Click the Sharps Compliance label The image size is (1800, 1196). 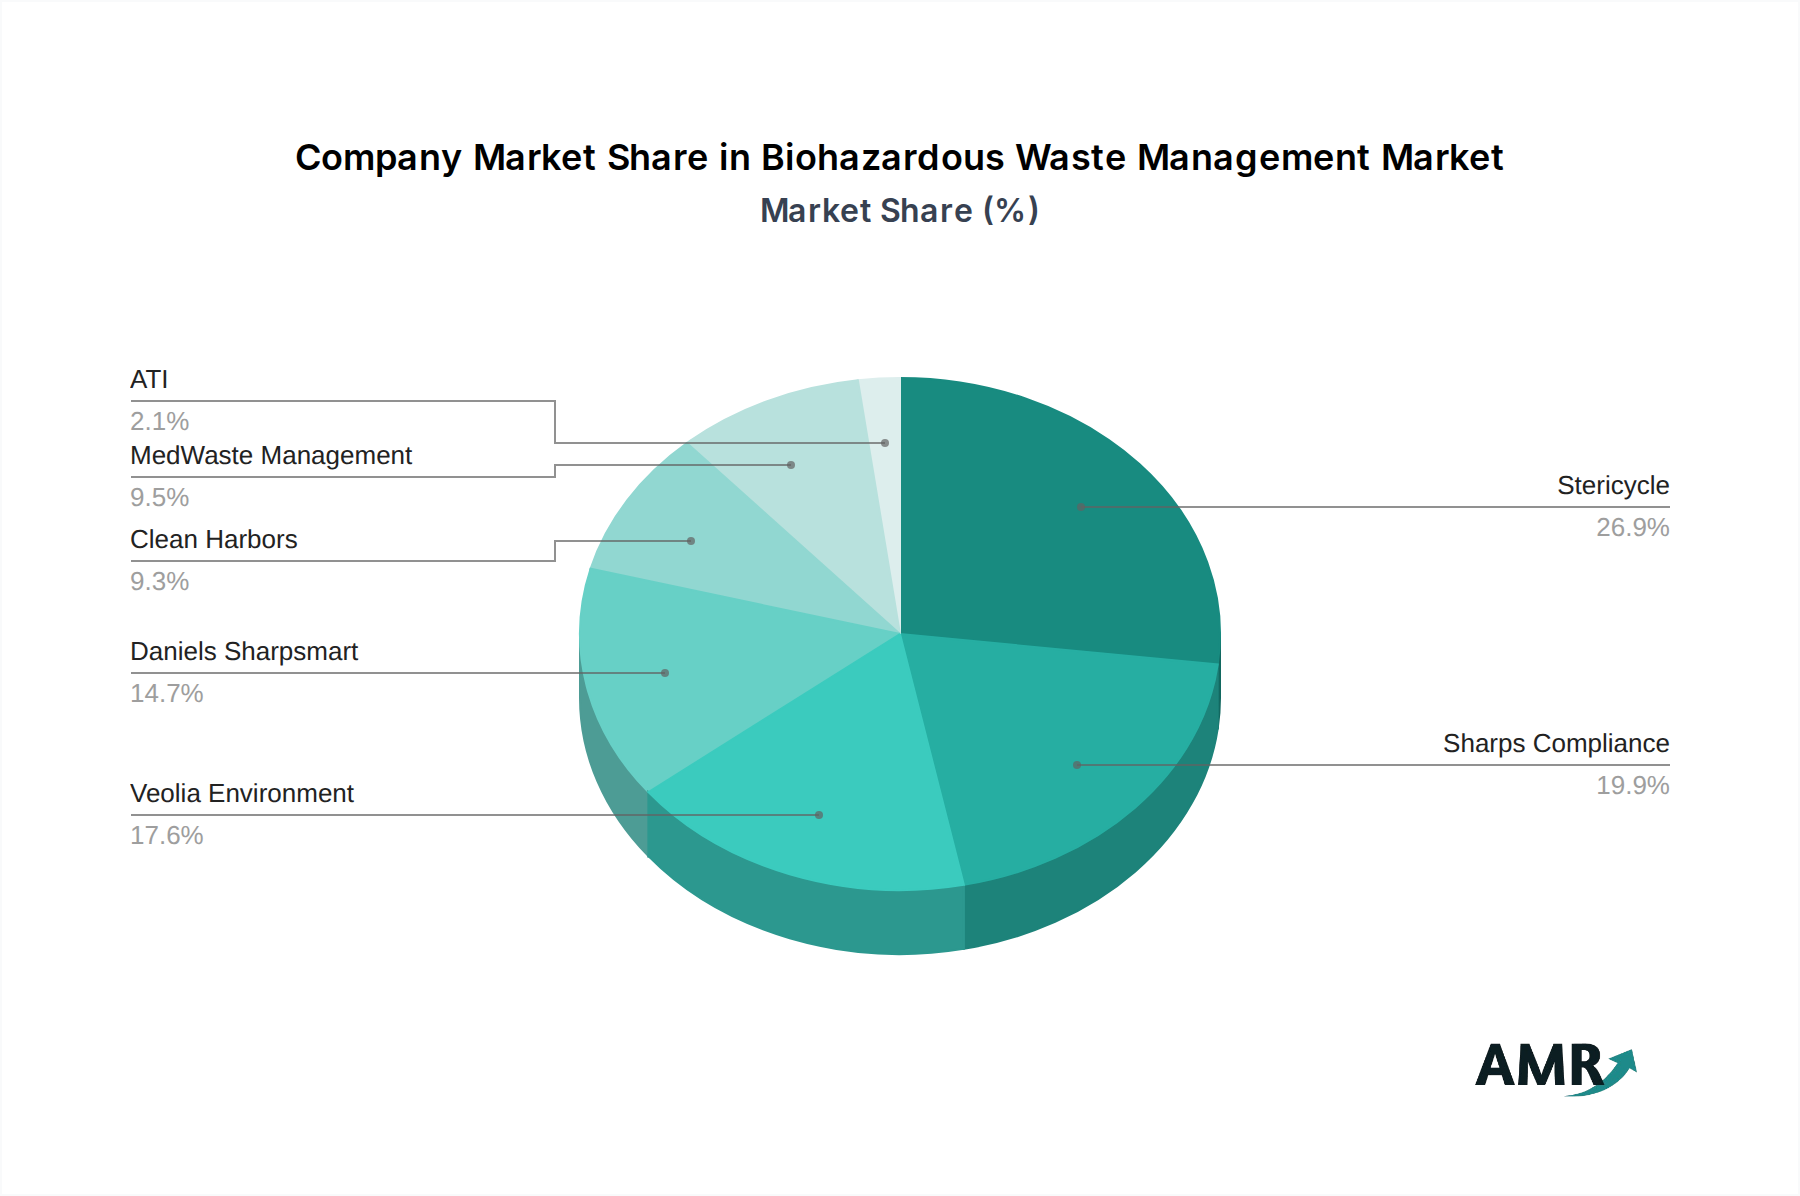(x=1555, y=744)
